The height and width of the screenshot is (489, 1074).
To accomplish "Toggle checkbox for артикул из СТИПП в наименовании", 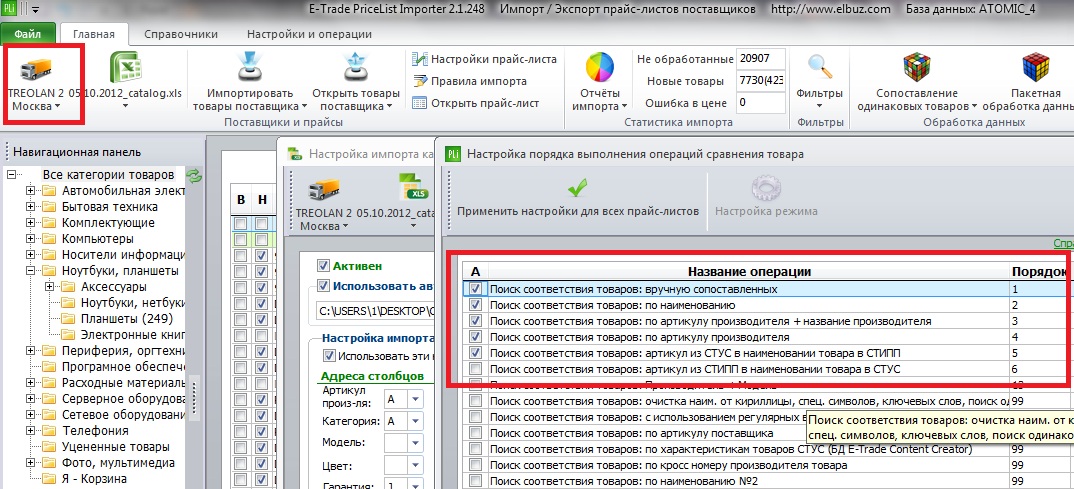I will coord(476,368).
